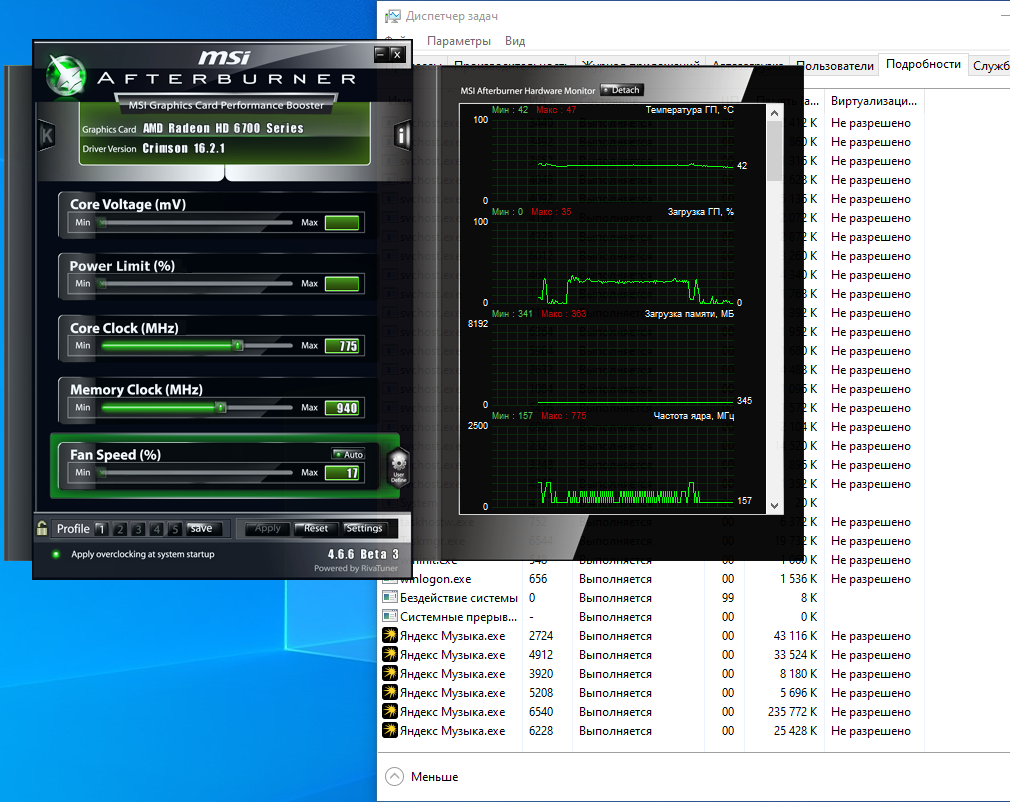Image resolution: width=1010 pixels, height=802 pixels.
Task: Minimize the MSI Afterburner window
Action: coord(381,54)
